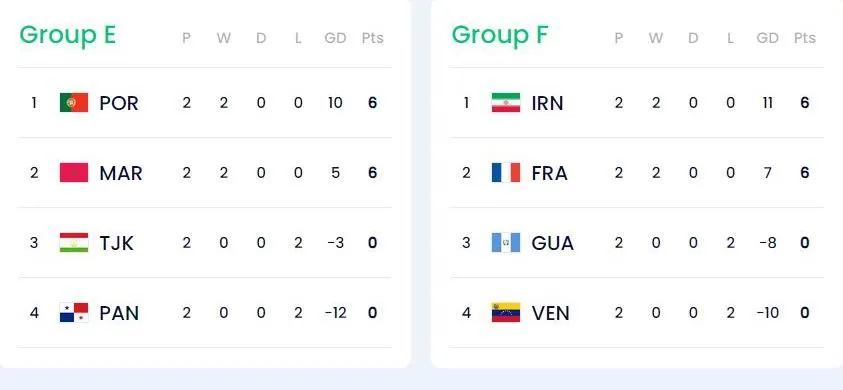The image size is (843, 390).
Task: Click the Panama flag icon
Action: 74,313
